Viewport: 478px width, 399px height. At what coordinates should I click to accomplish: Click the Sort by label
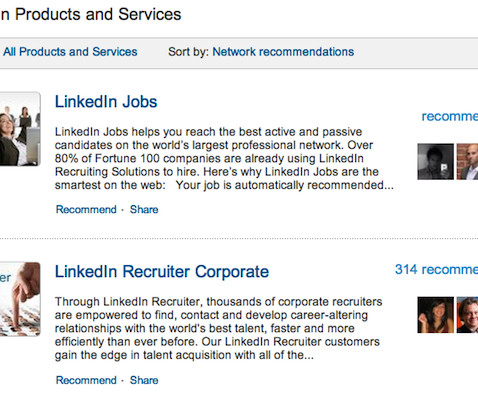pos(188,52)
